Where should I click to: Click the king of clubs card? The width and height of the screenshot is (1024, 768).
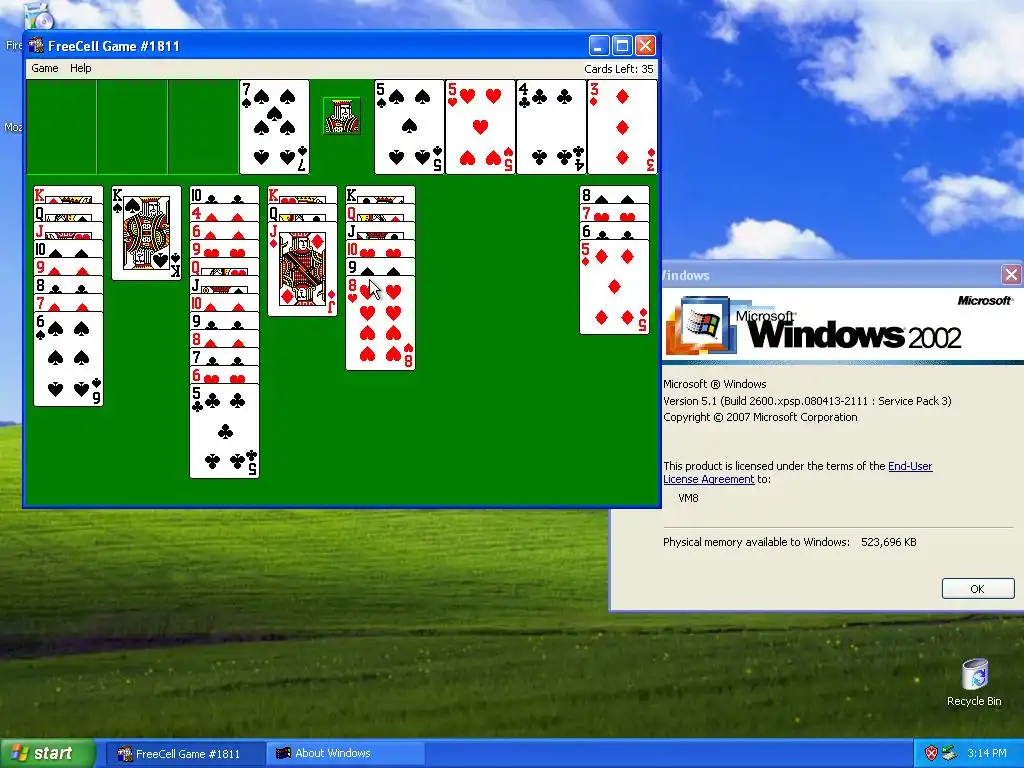(380, 195)
